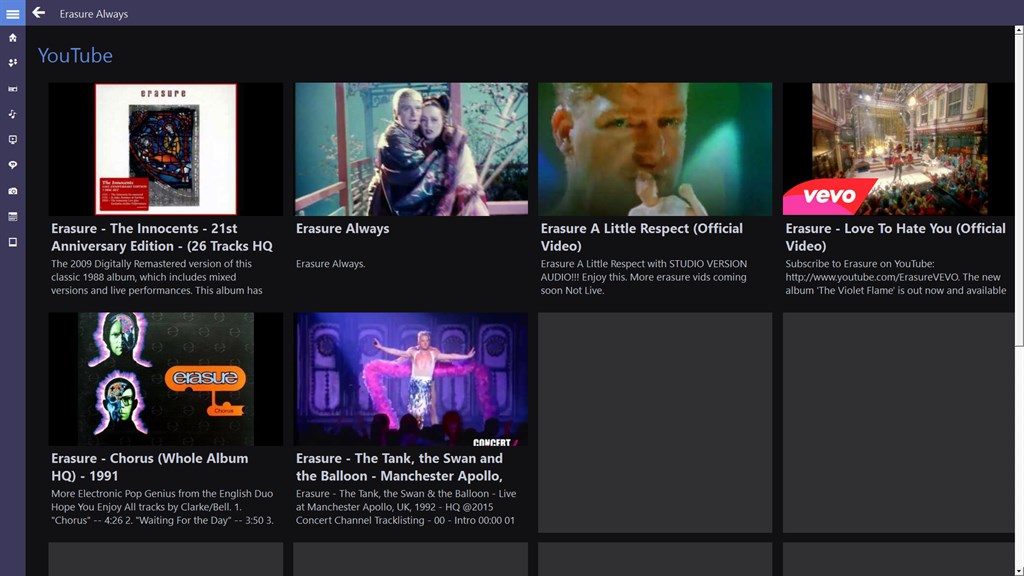Open the music note sidebar icon

pyautogui.click(x=12, y=114)
